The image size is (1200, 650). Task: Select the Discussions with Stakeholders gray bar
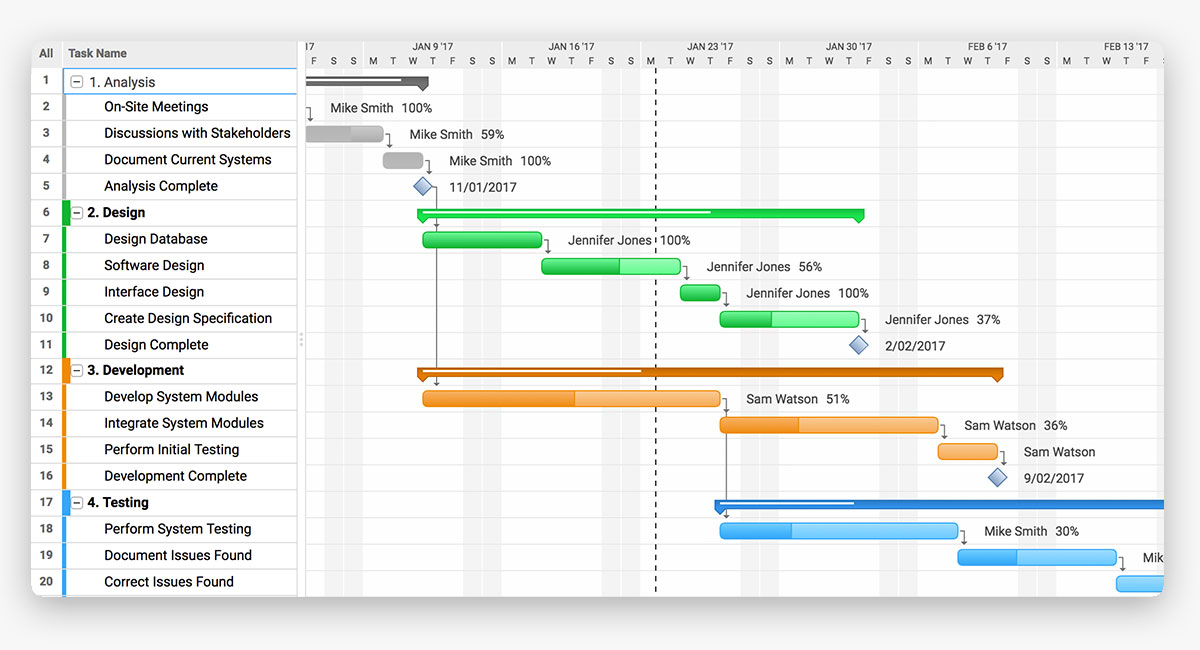coord(344,134)
